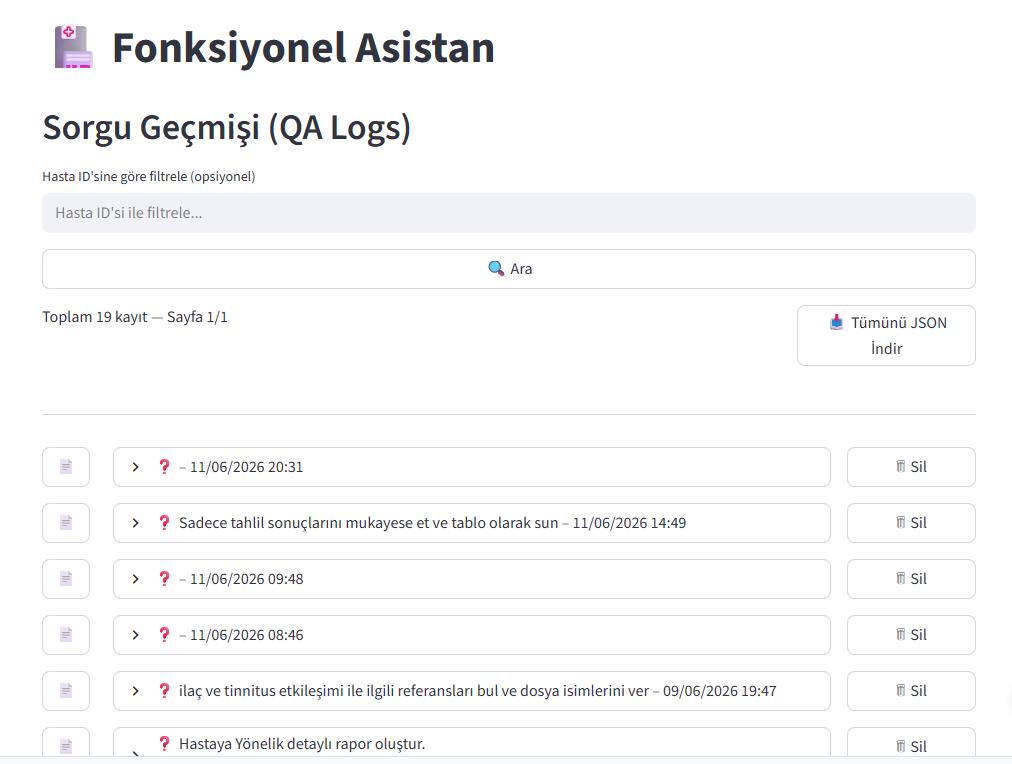This screenshot has height=764, width=1012.
Task: Click the 'Toplam 19 kayıt — Sayfa 1/1' text
Action: coord(135,317)
